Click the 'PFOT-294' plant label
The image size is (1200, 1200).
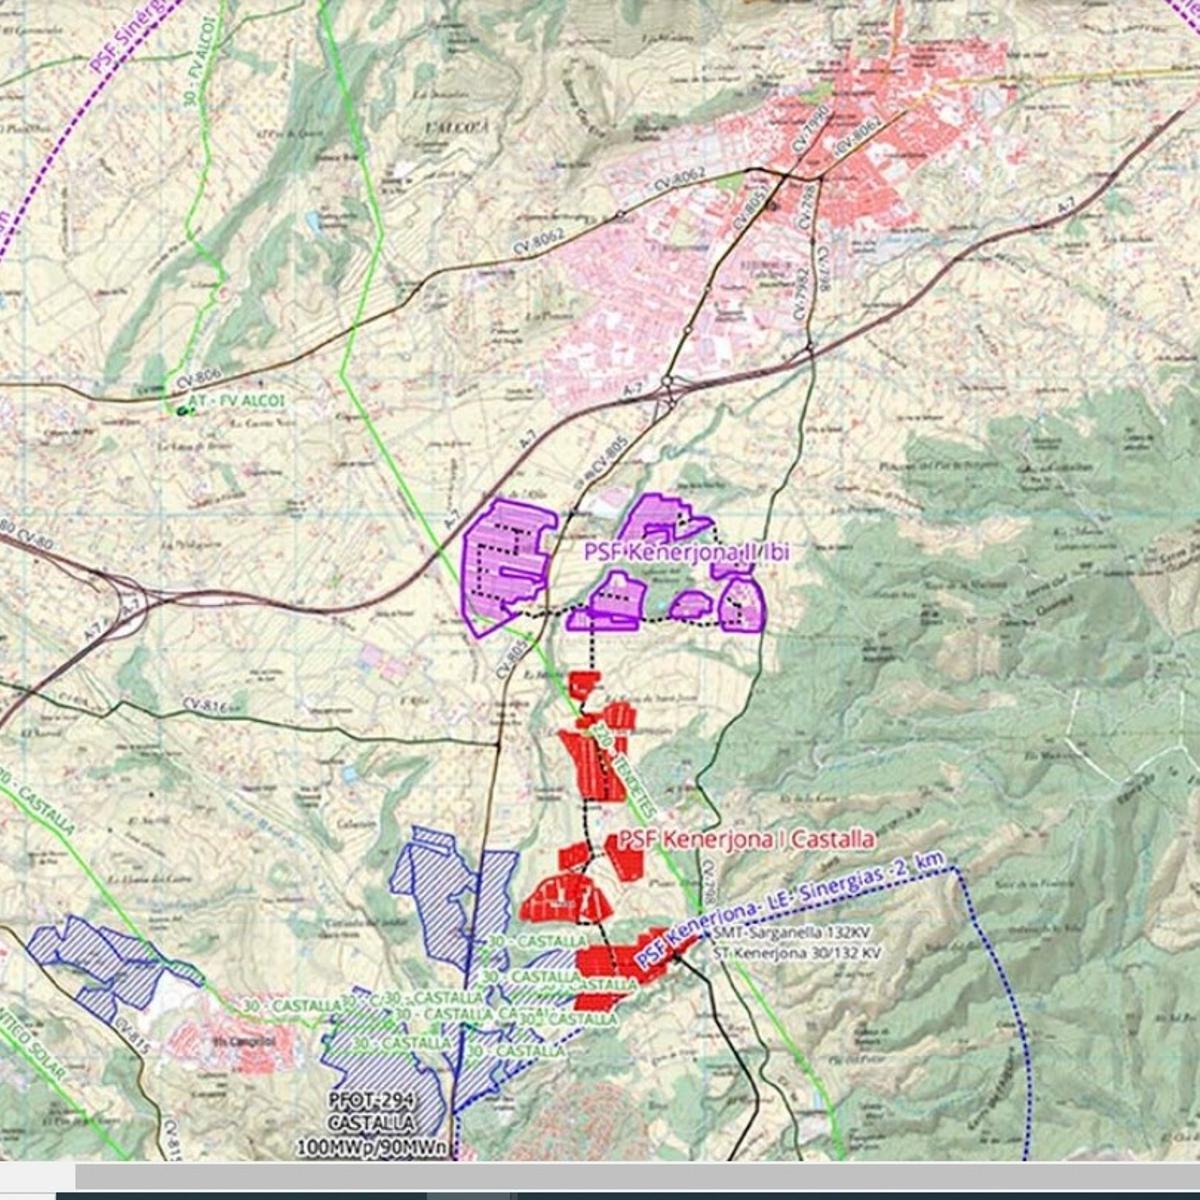pos(372,1101)
